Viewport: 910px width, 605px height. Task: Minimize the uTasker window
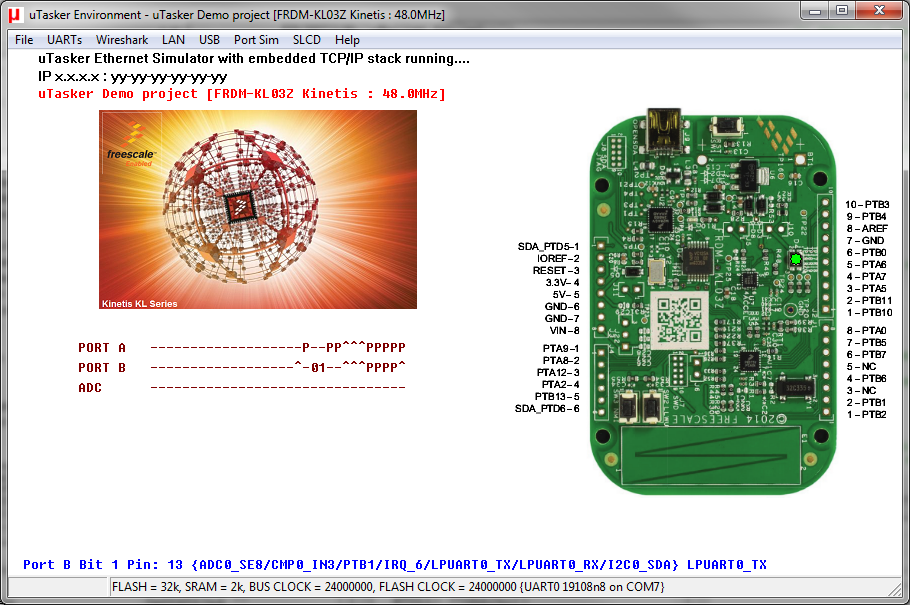pyautogui.click(x=815, y=11)
